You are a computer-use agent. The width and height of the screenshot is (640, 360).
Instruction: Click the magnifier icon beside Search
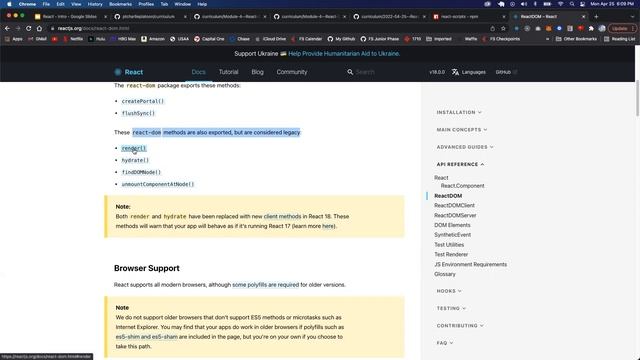[x=350, y=72]
